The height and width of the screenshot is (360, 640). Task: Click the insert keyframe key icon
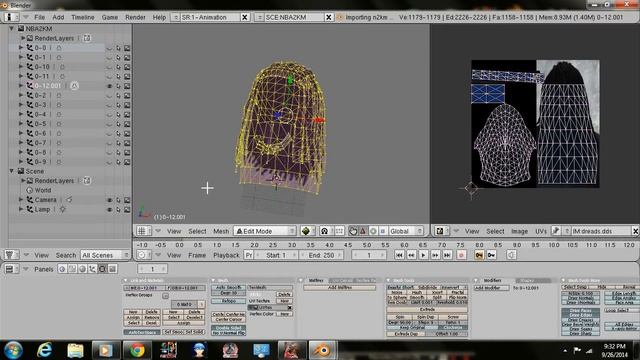coord(479,255)
